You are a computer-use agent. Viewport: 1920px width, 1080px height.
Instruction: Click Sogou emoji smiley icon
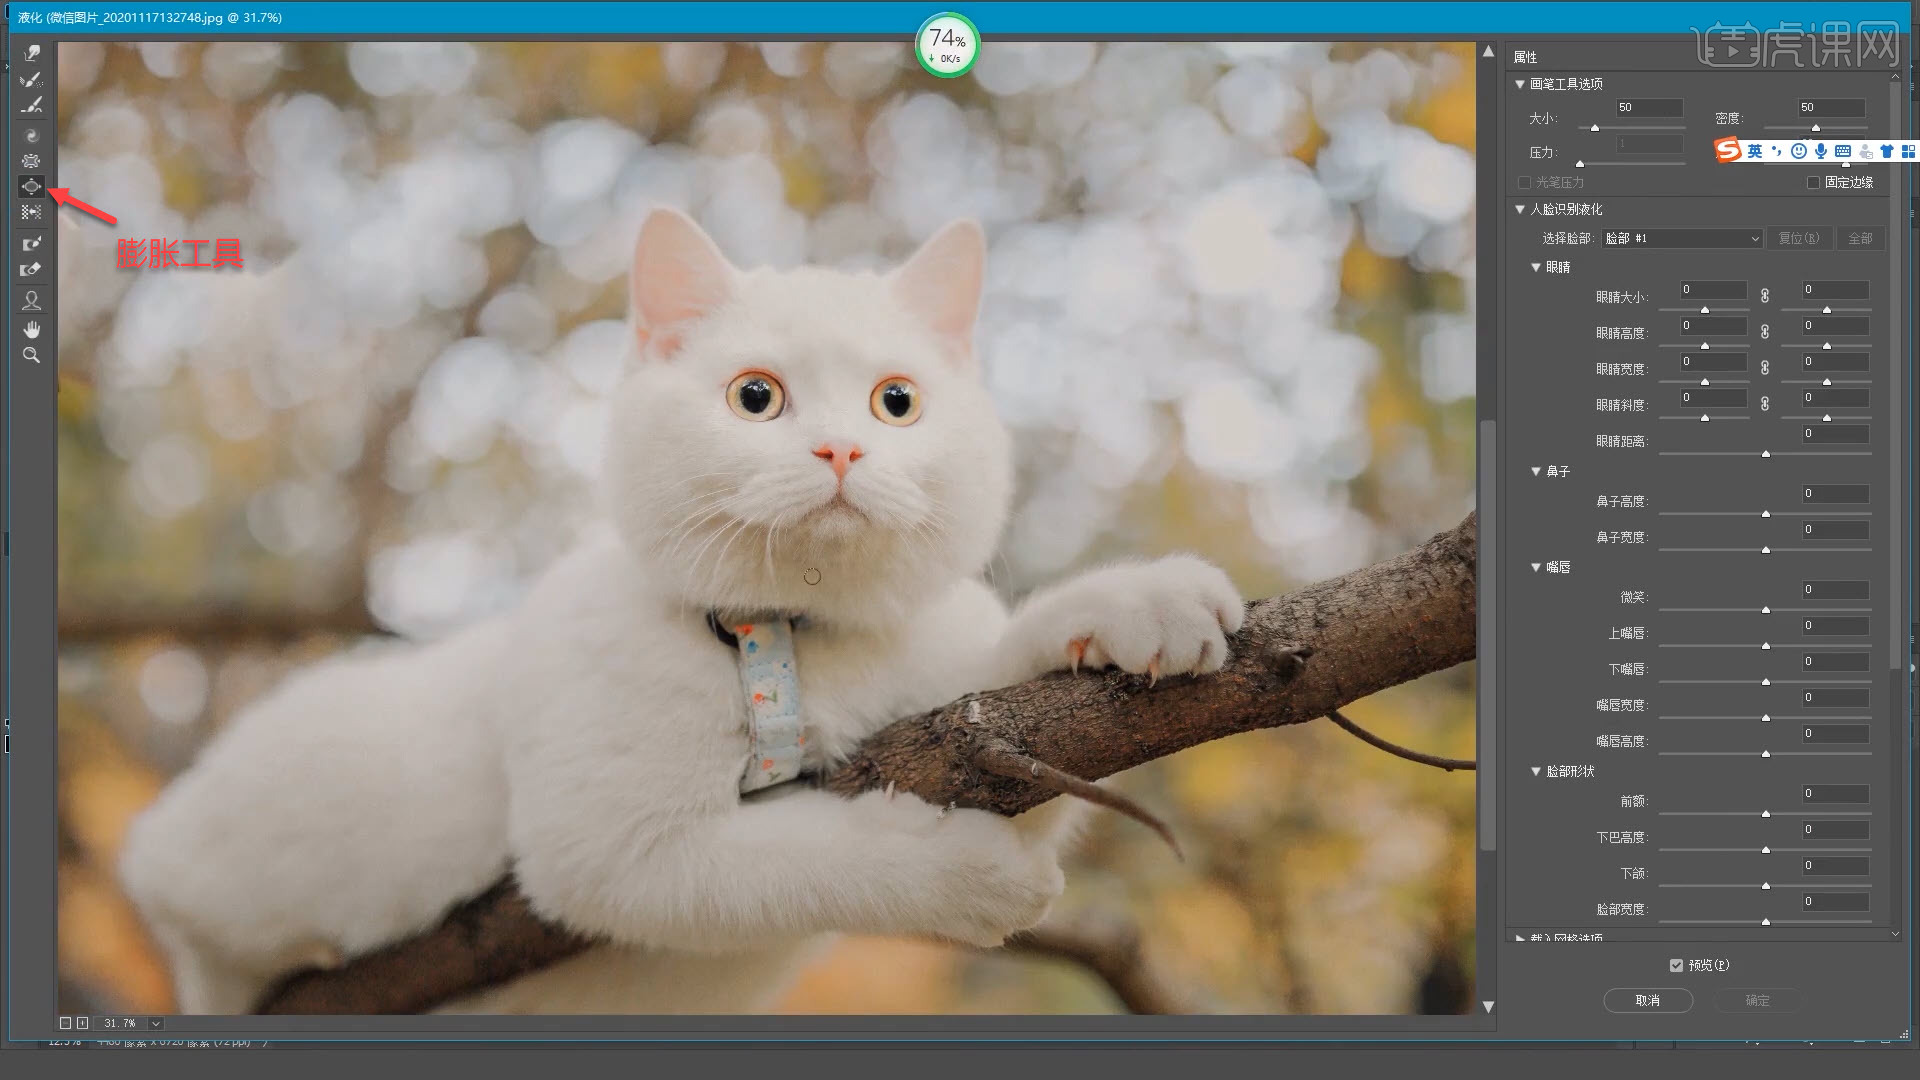point(1799,151)
